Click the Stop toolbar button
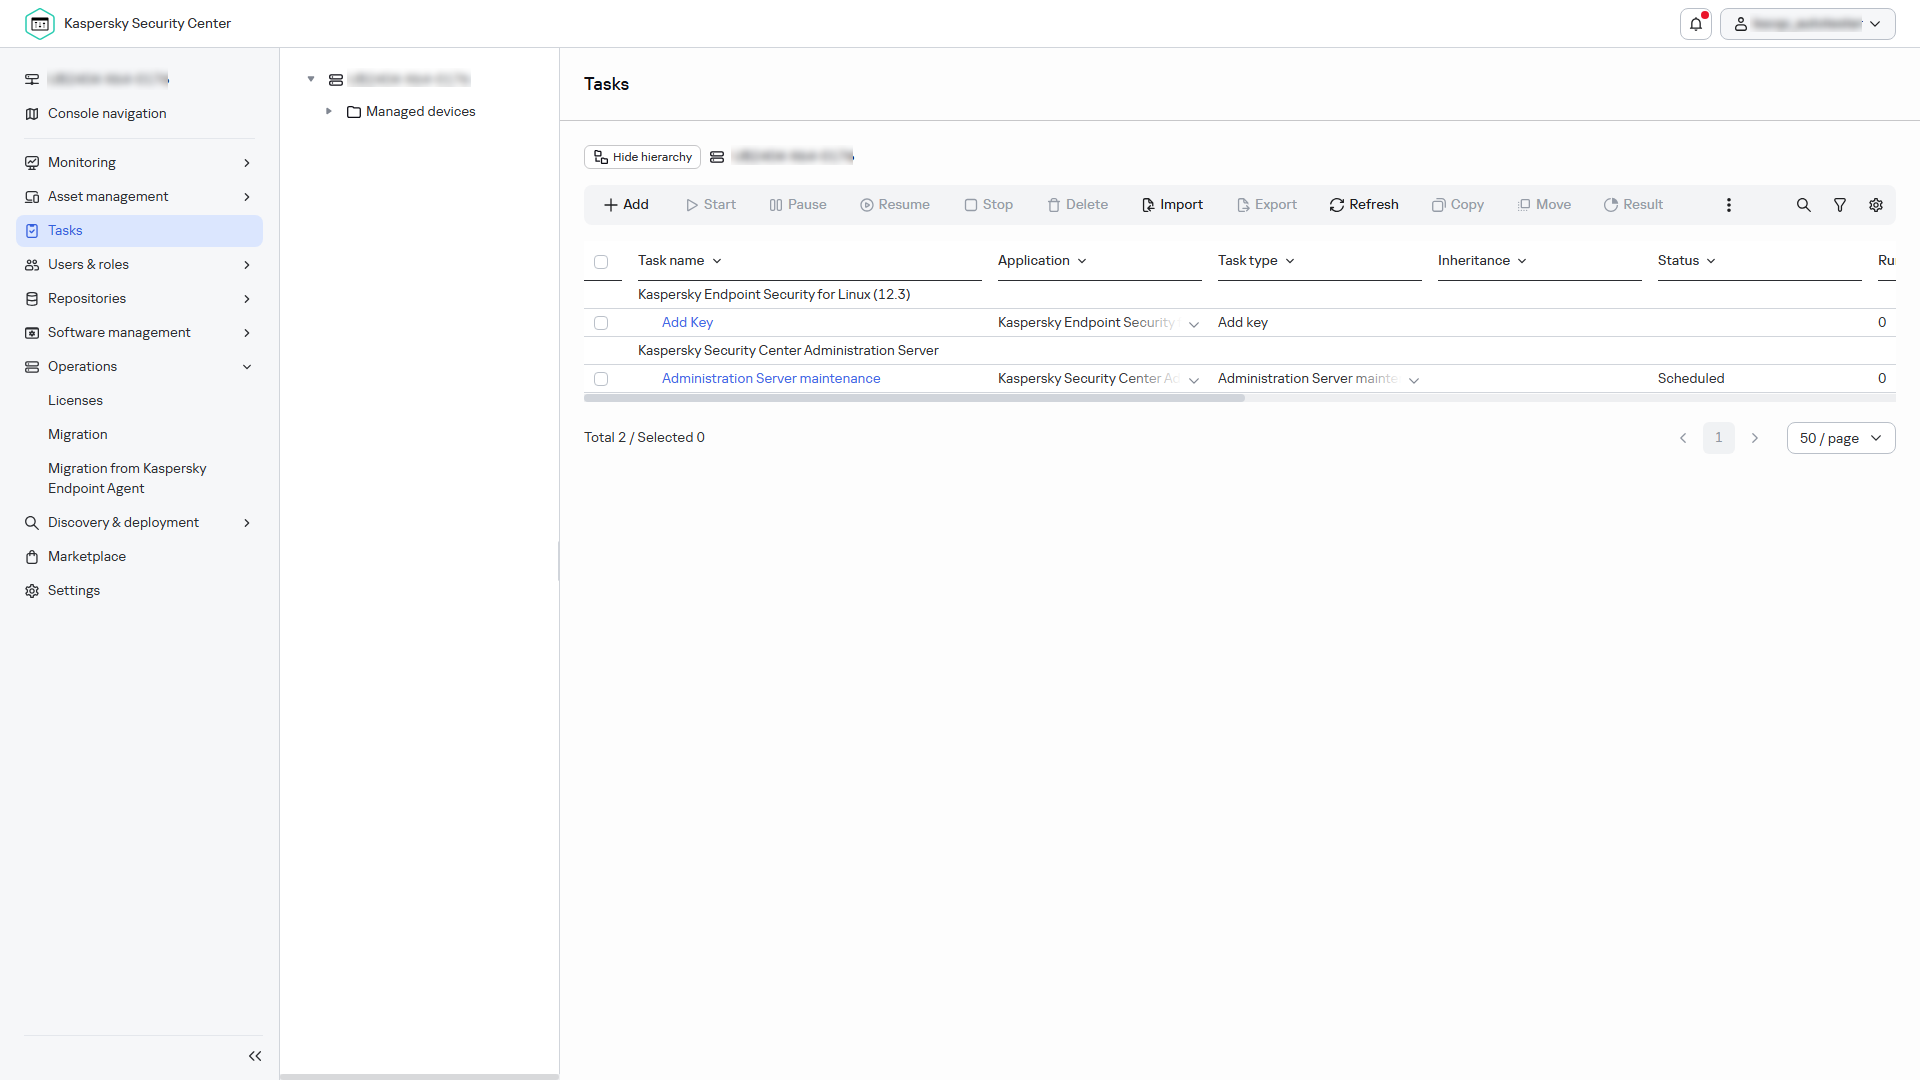Image resolution: width=1920 pixels, height=1080 pixels. (989, 205)
